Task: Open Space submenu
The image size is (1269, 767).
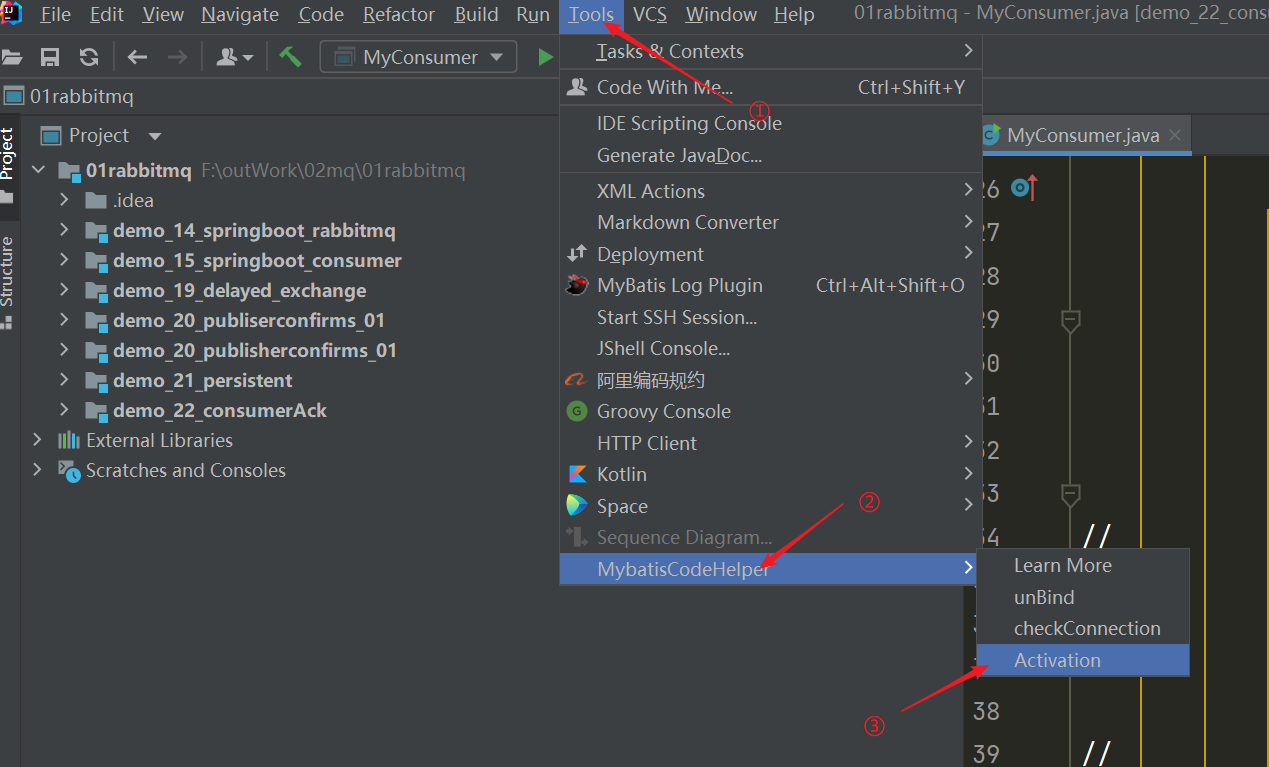Action: tap(771, 506)
